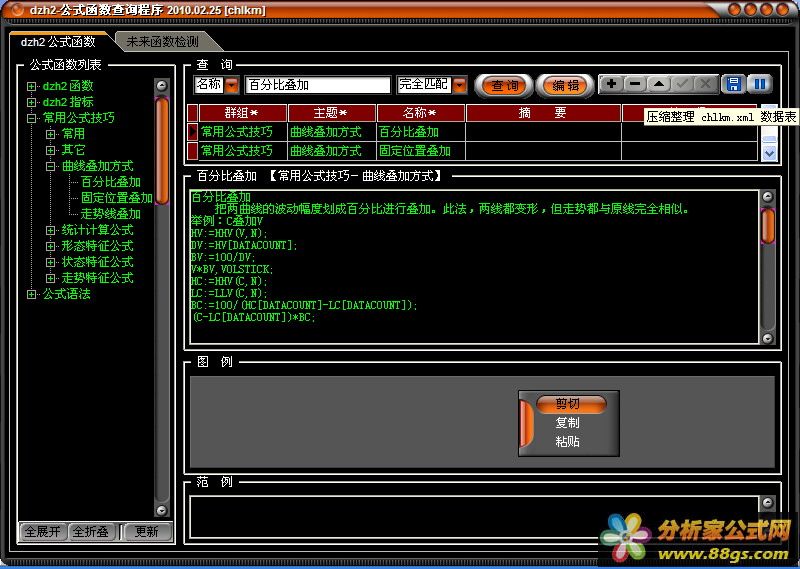Click table cell 固定位置叠加 in 名称 column
This screenshot has height=569, width=800.
[420, 151]
